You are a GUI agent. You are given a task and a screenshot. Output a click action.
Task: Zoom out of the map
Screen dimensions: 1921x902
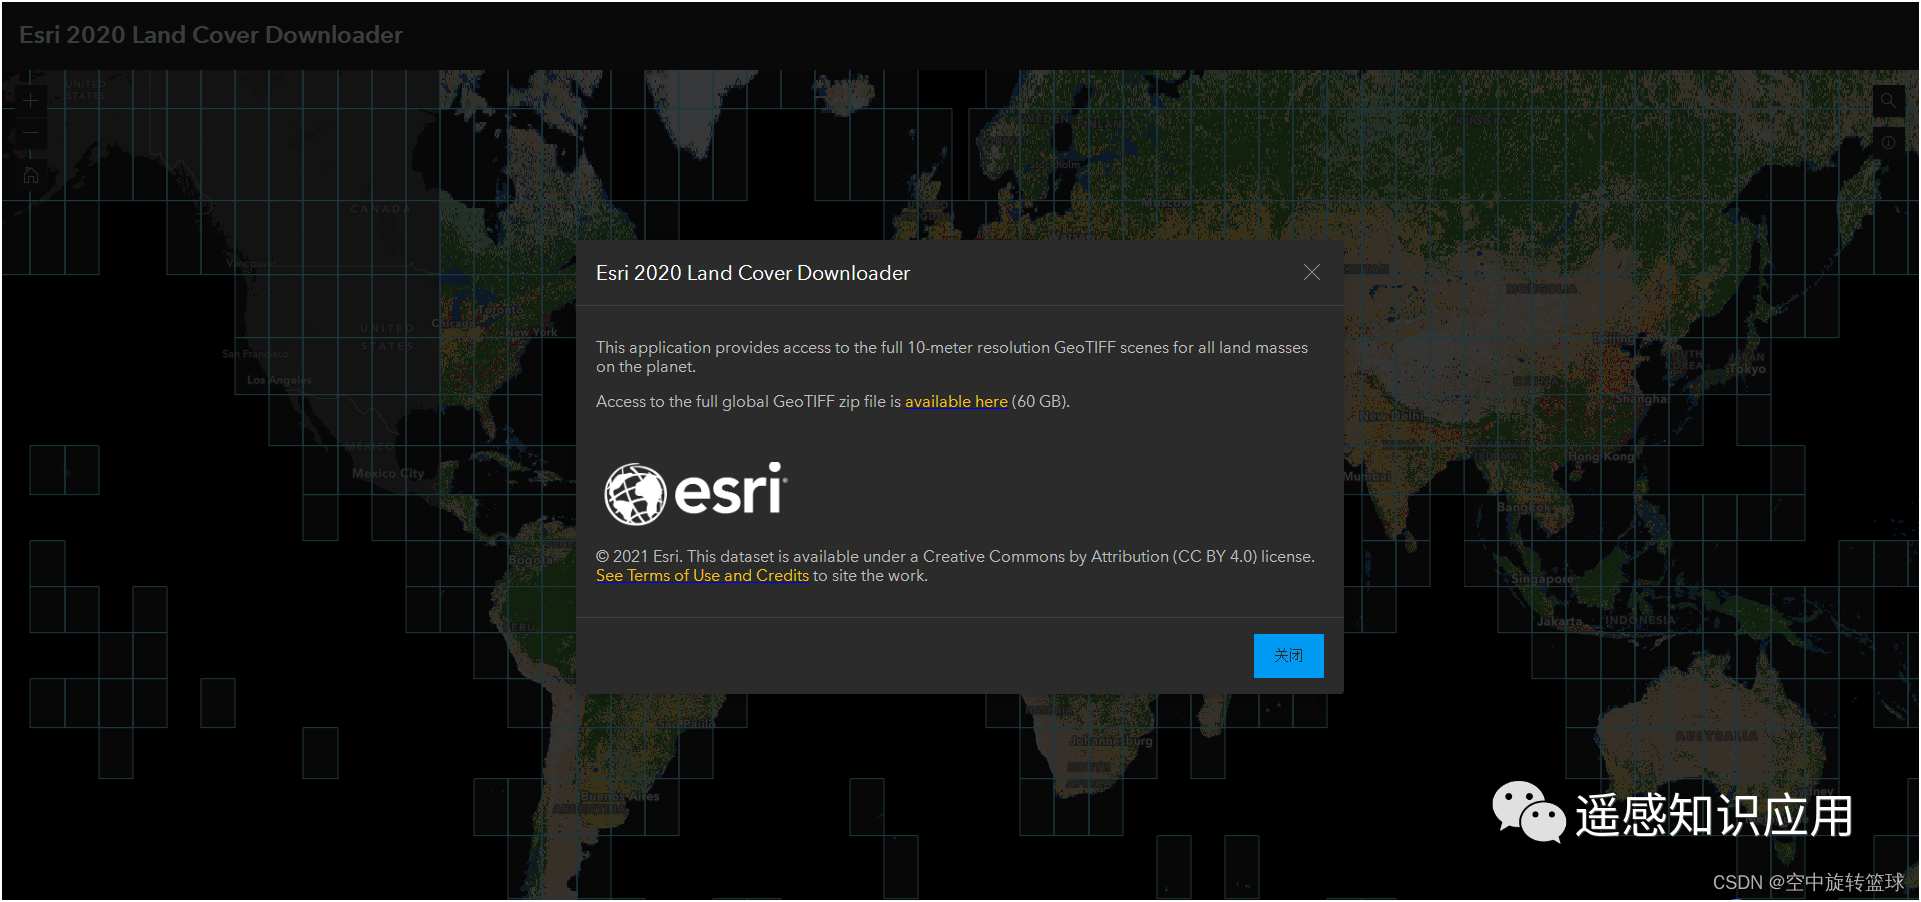(31, 133)
